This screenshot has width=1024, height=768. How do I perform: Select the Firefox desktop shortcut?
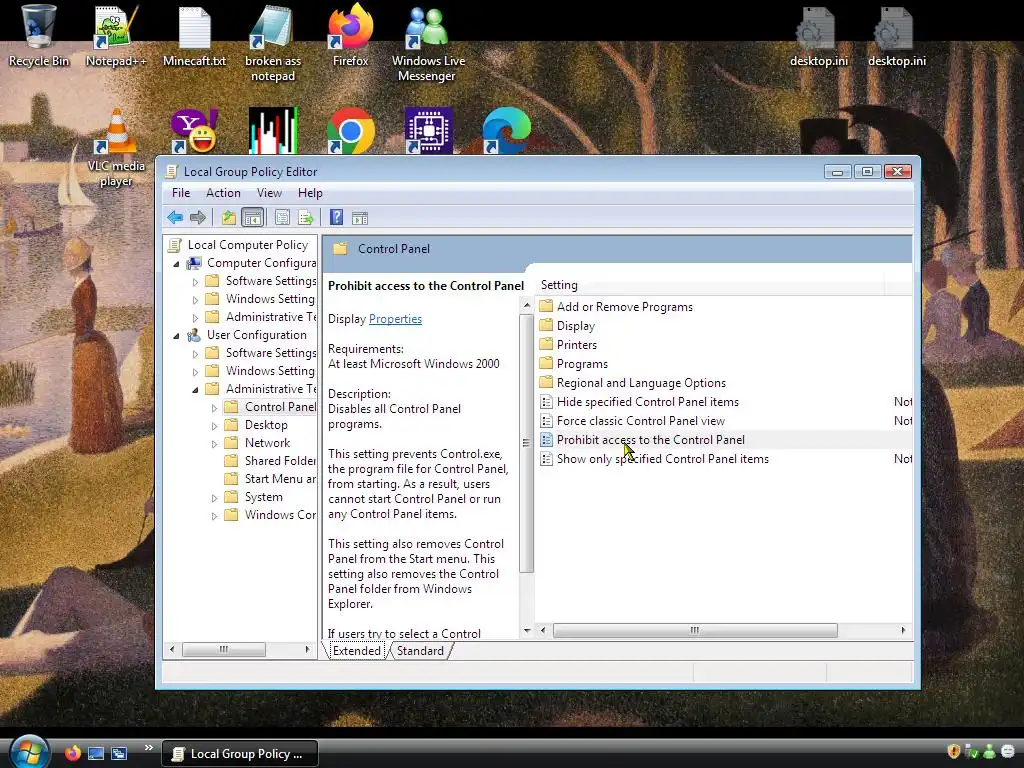351,36
